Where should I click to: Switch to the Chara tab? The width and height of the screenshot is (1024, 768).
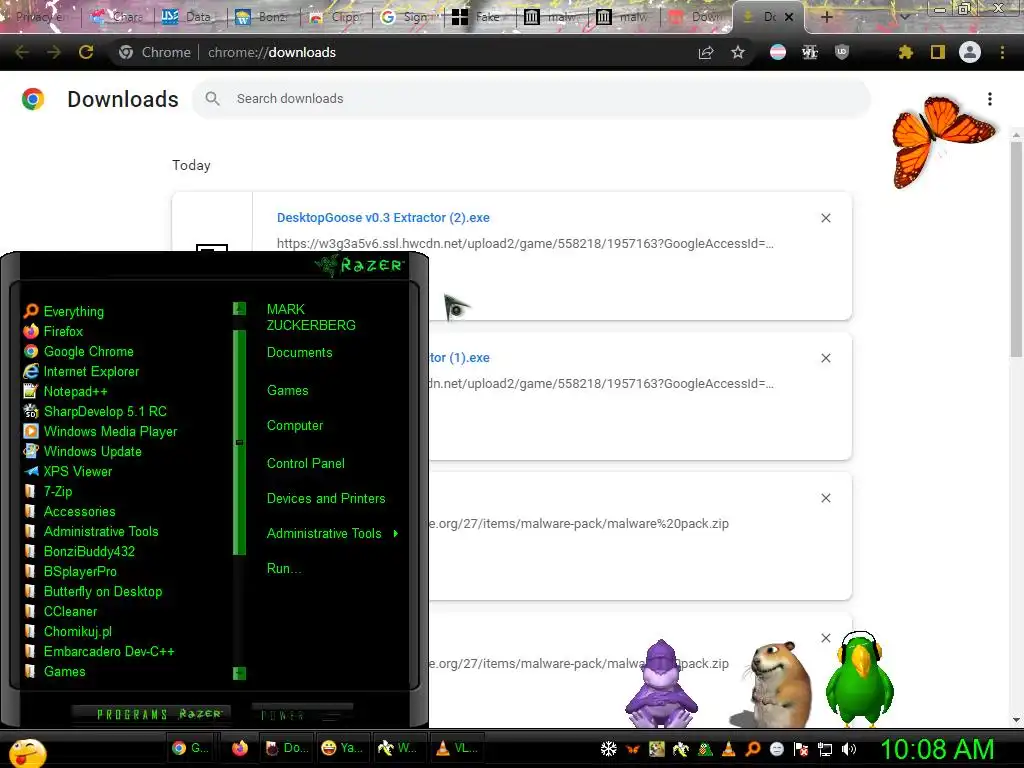pos(118,17)
